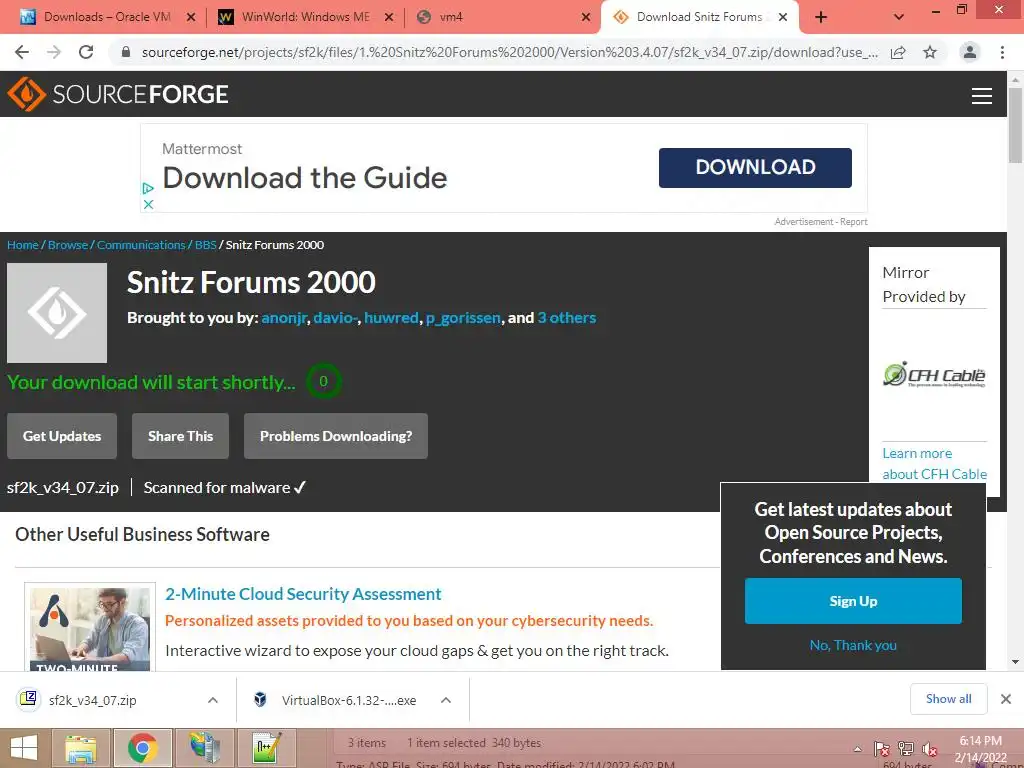
Task: Click Show all downloads
Action: pyautogui.click(x=948, y=699)
